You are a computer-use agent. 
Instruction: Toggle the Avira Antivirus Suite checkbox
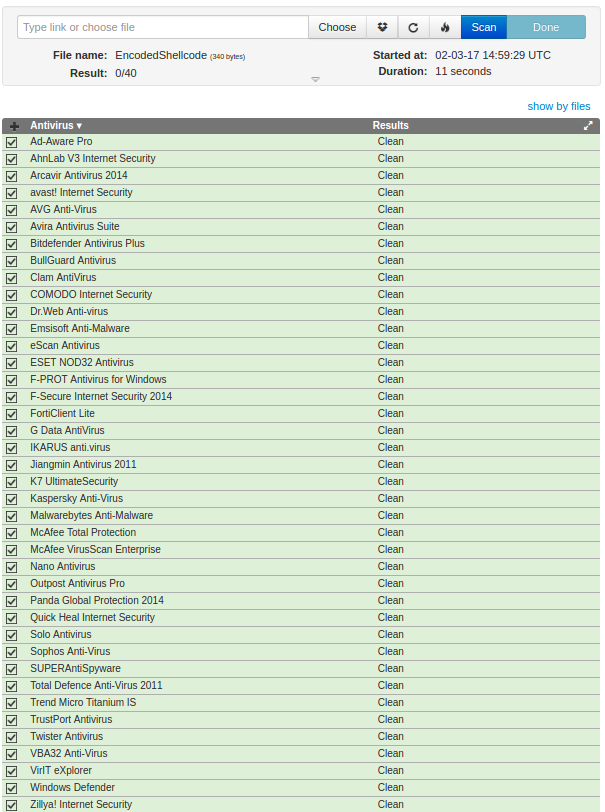(x=12, y=227)
